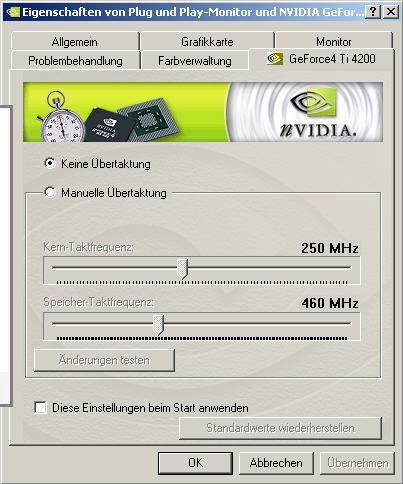Switch to the Monitor tab

(334, 42)
